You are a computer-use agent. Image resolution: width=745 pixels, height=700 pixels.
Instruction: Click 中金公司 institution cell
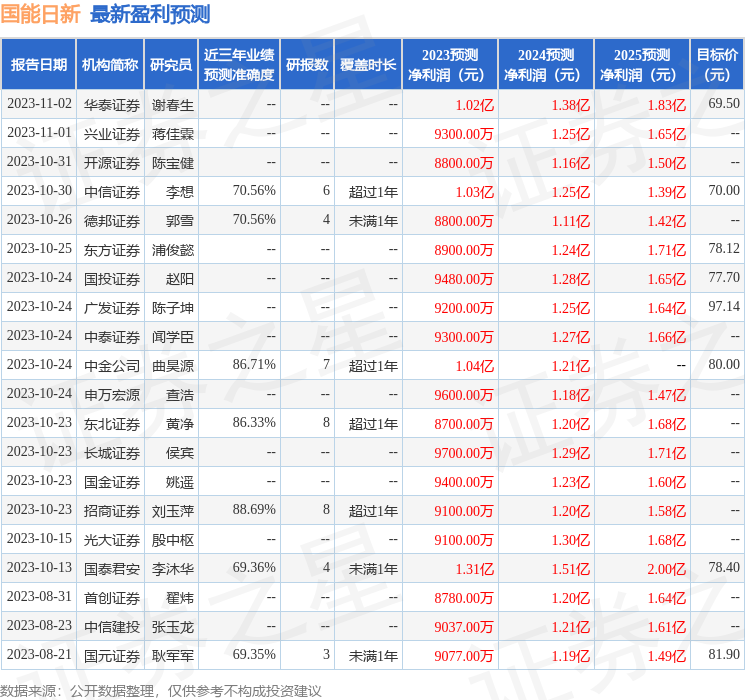[x=112, y=366]
